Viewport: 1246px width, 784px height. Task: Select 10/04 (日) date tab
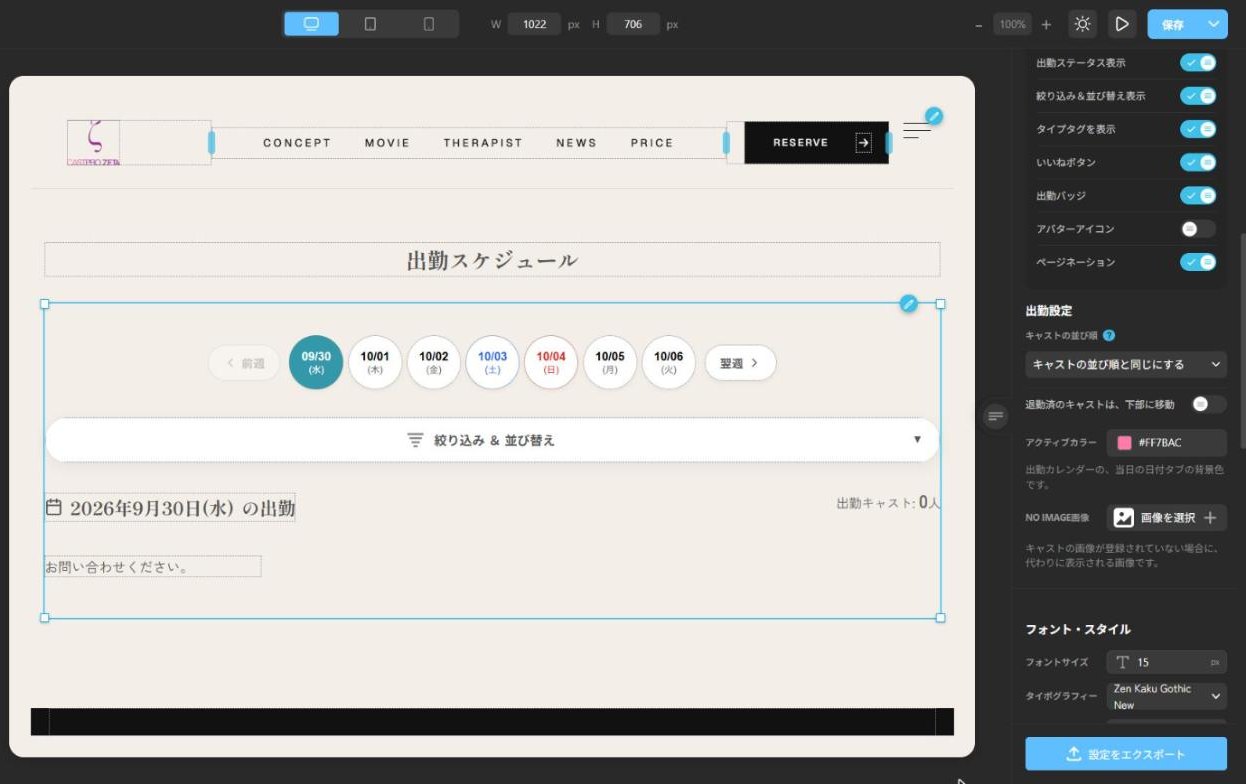[x=551, y=362]
